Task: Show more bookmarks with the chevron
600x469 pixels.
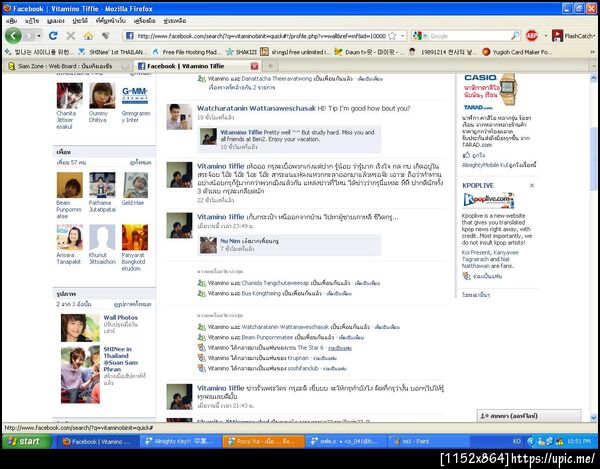Action: [593, 52]
